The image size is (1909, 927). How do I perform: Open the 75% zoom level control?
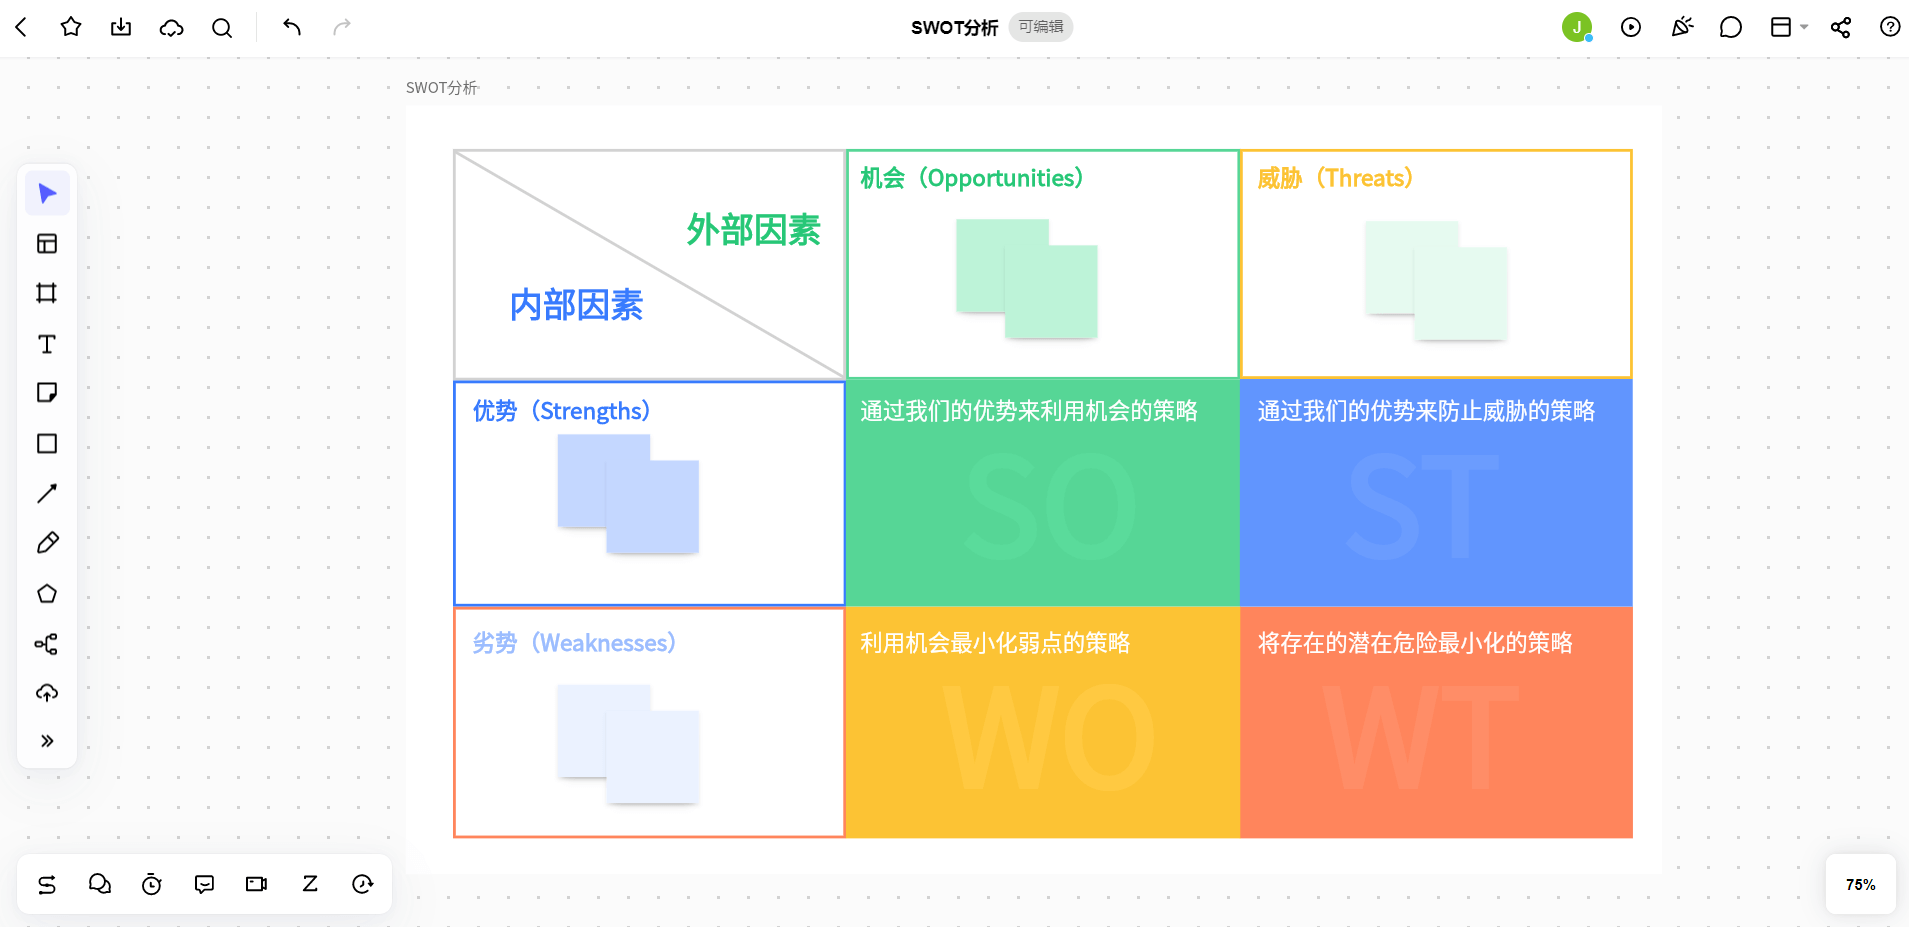click(x=1860, y=885)
